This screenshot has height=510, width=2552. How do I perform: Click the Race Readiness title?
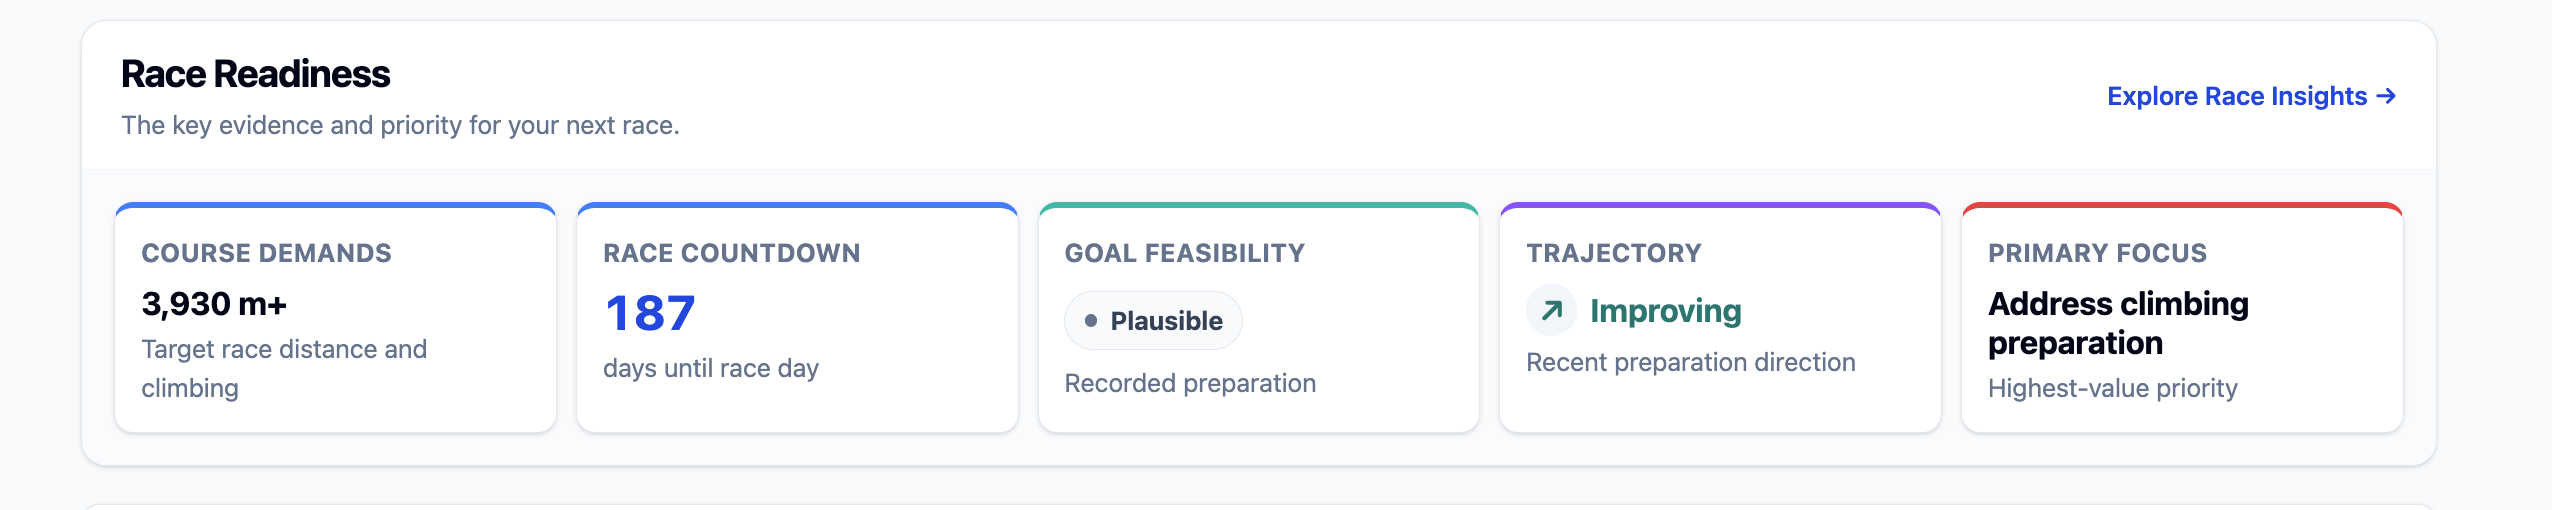coord(256,74)
